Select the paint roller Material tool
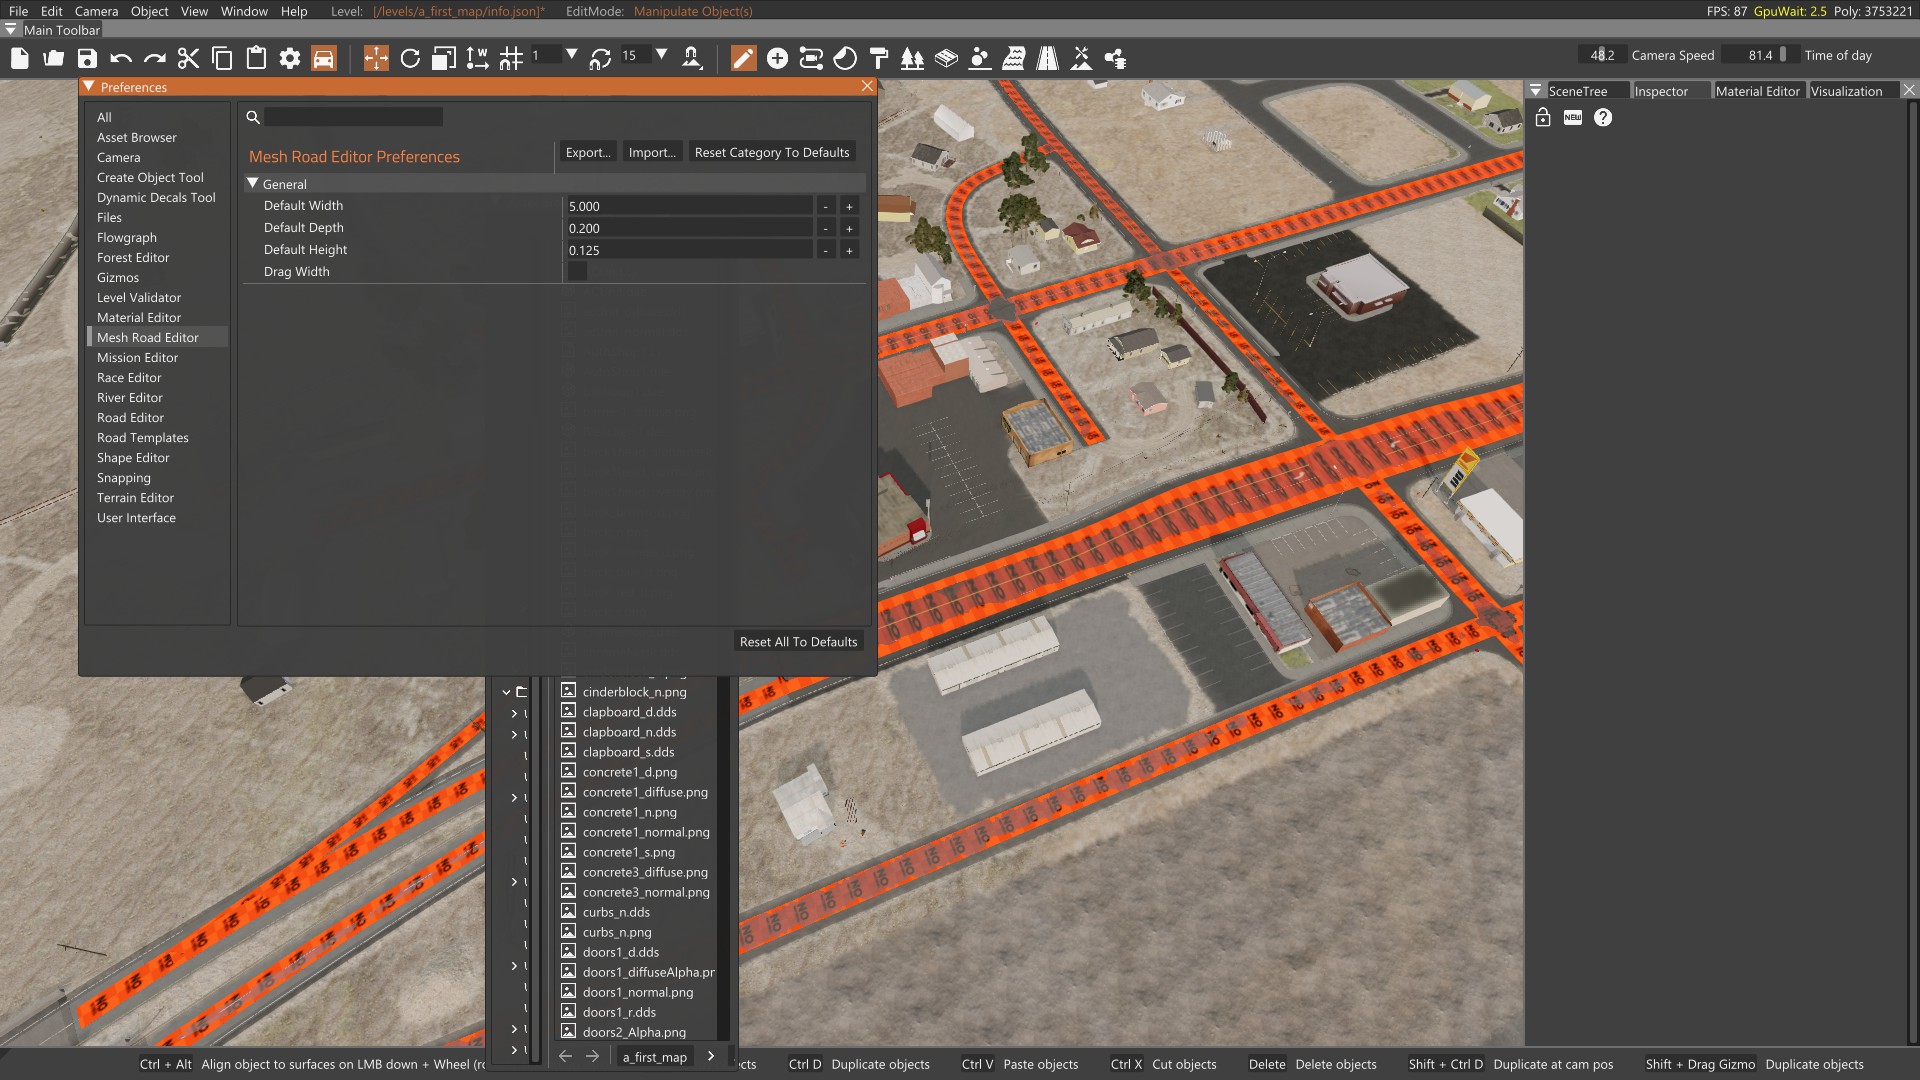 click(x=878, y=58)
